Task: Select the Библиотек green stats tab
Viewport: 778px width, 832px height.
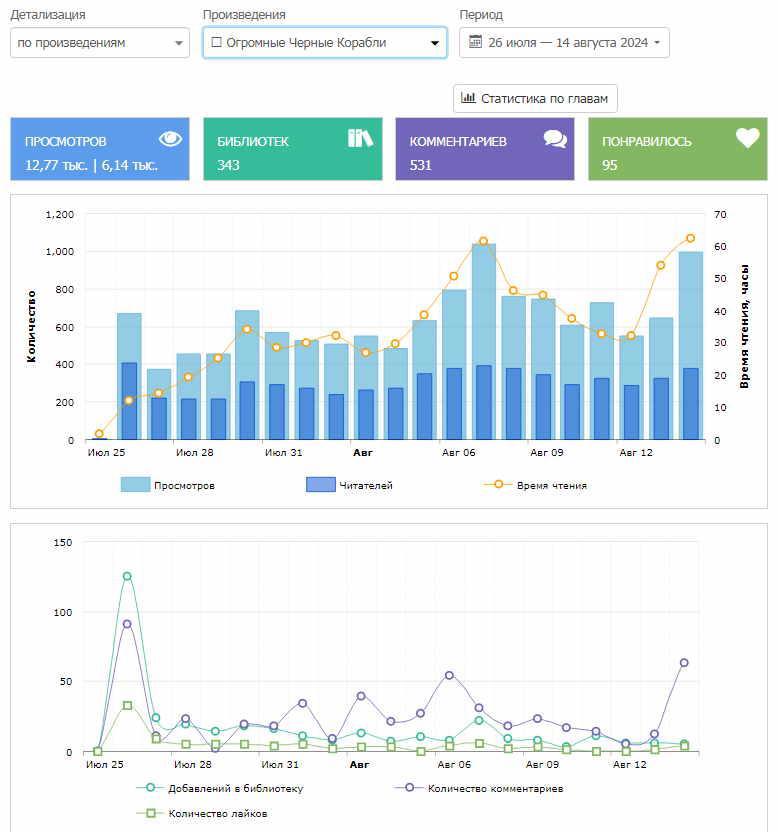Action: [292, 149]
